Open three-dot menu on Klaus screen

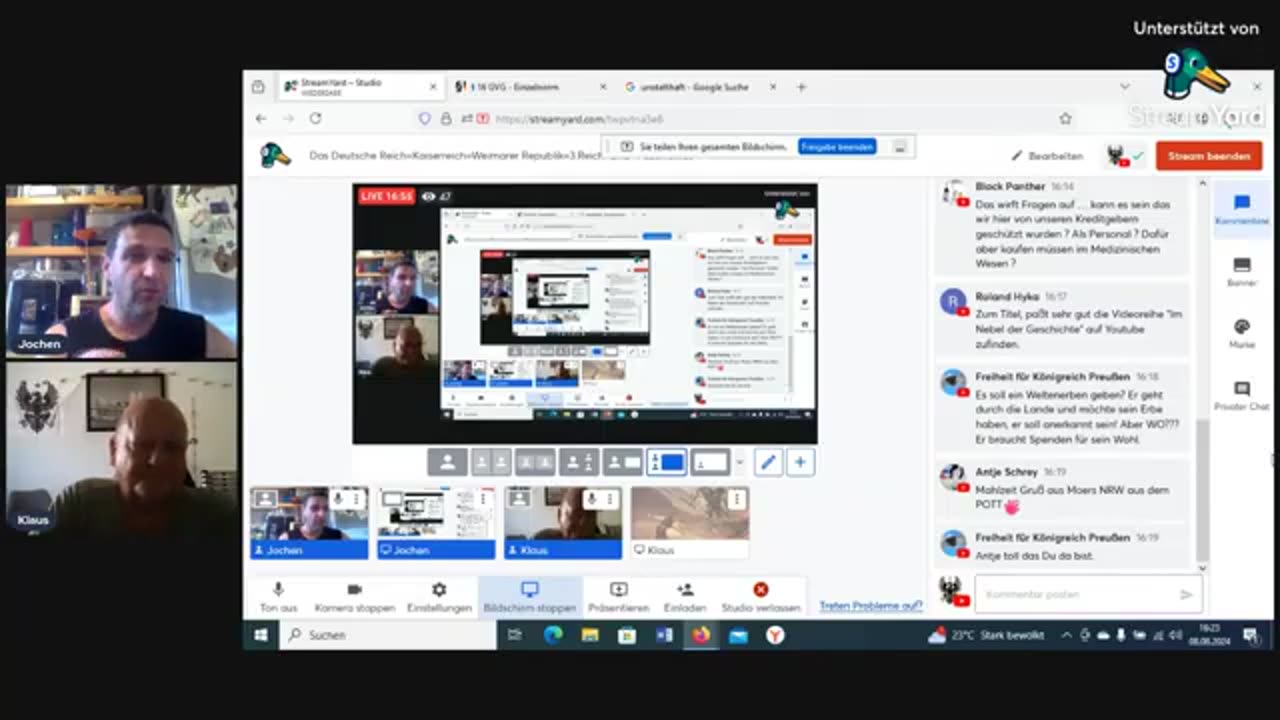737,499
